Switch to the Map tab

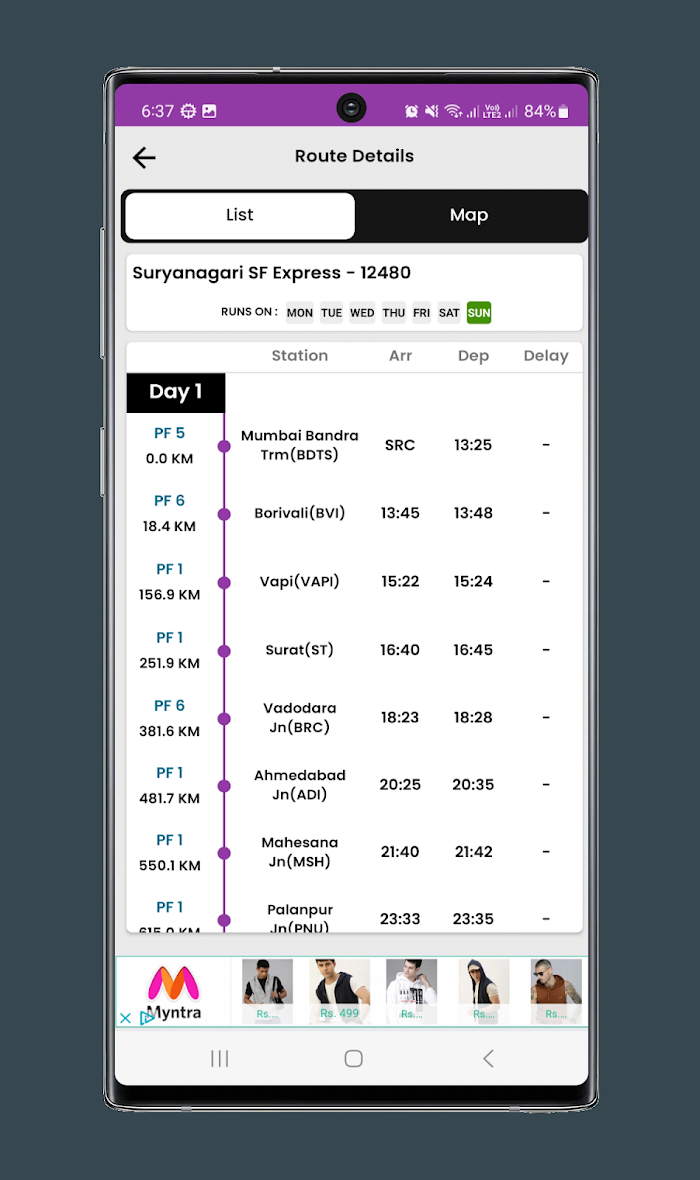click(x=470, y=215)
